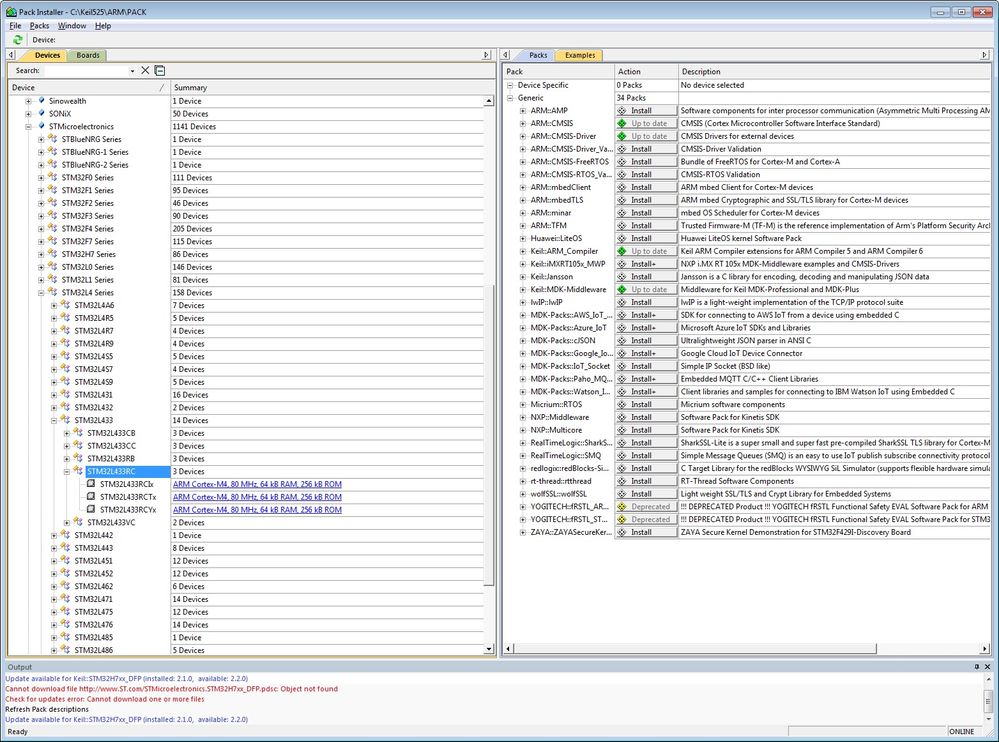Collapse the STM32L433RC node
Viewport: 999px width, 742px height.
[x=67, y=471]
